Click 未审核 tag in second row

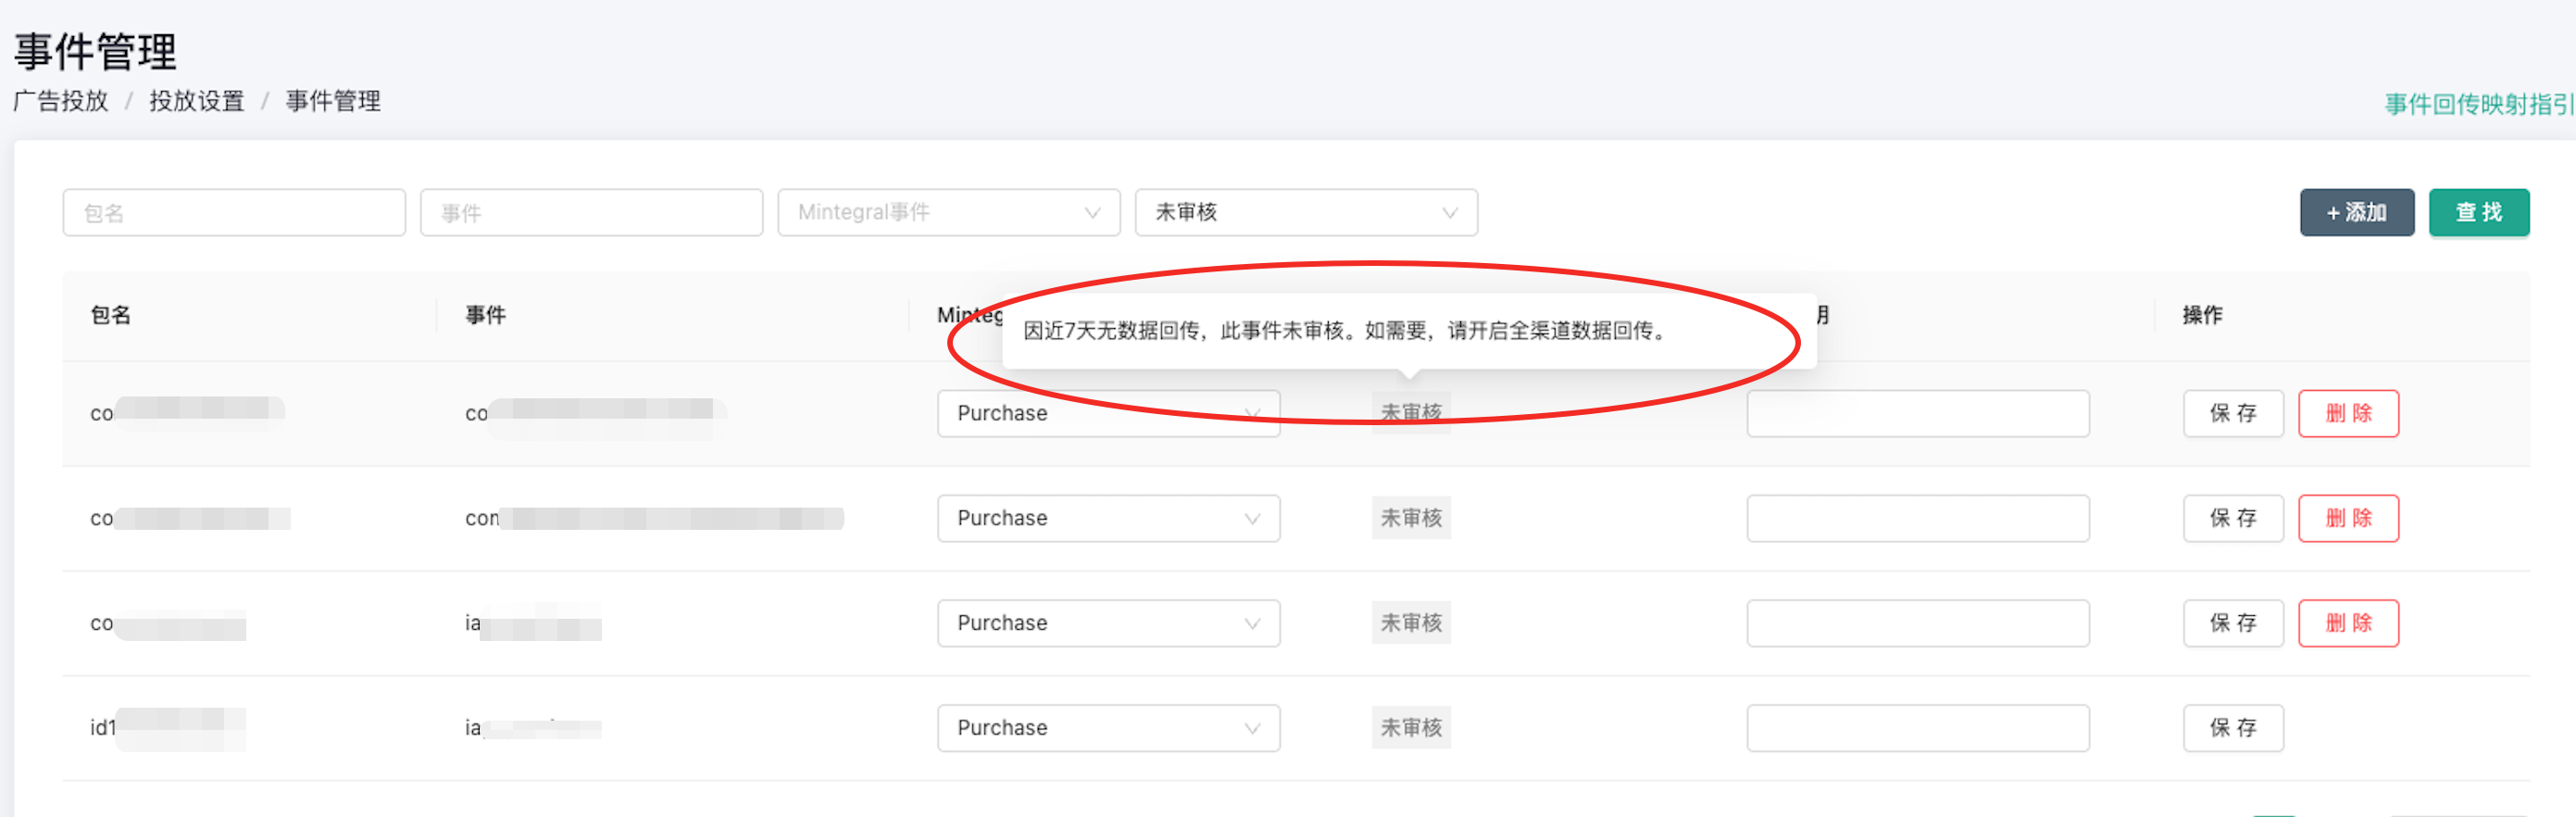[1411, 518]
